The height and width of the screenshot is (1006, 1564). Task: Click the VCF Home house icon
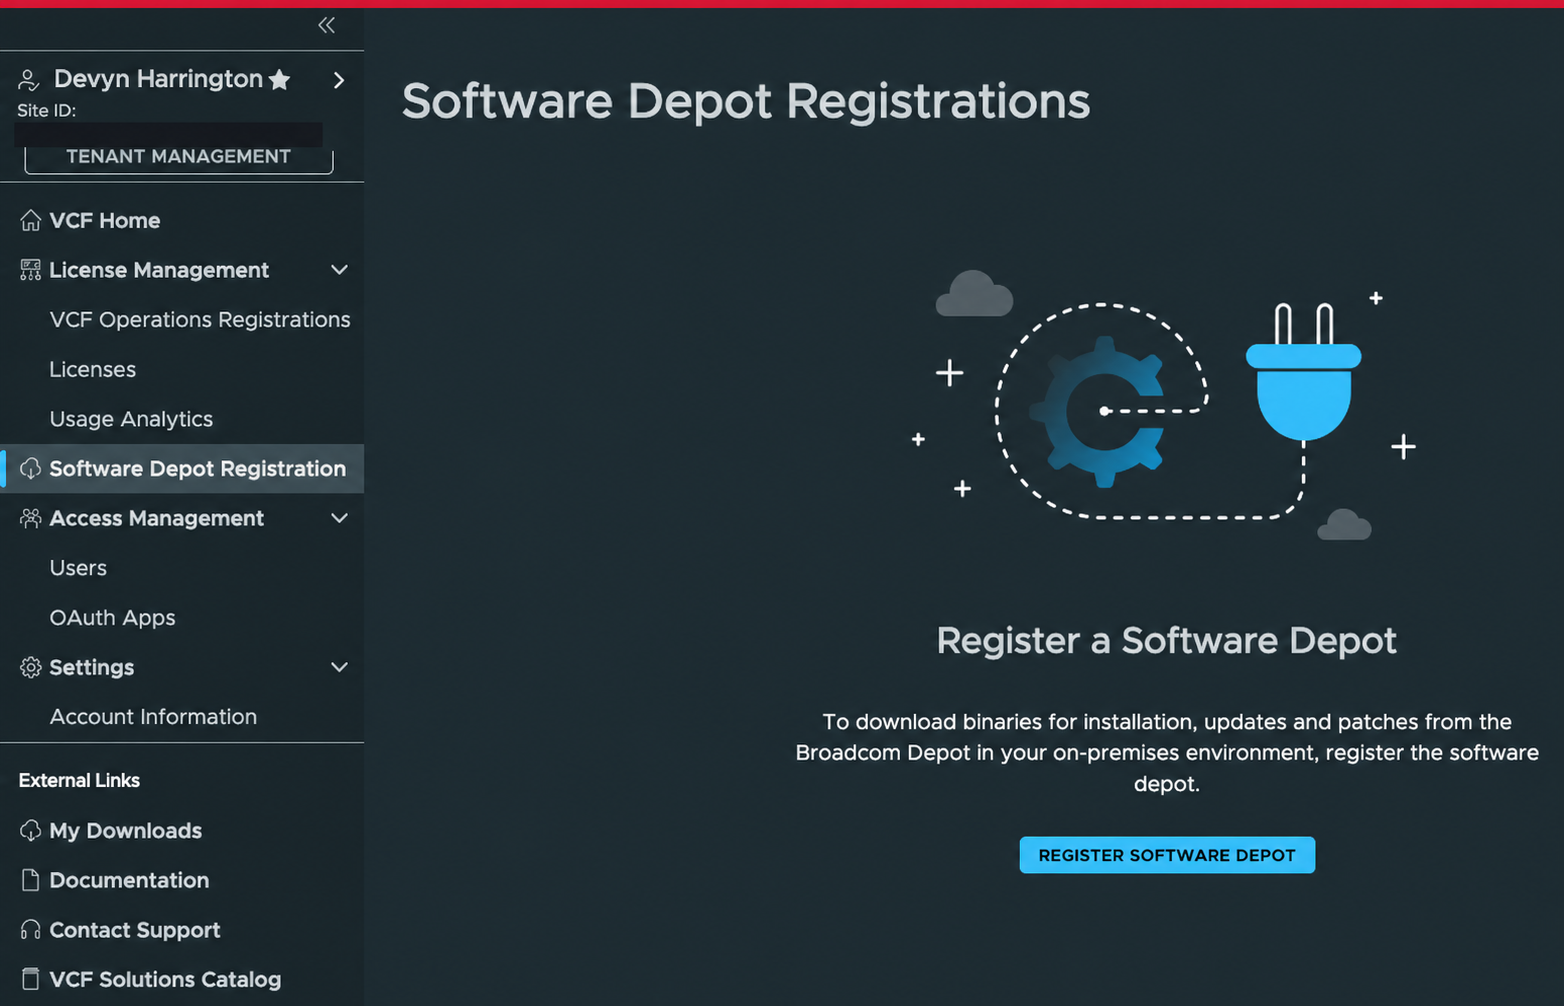click(31, 220)
